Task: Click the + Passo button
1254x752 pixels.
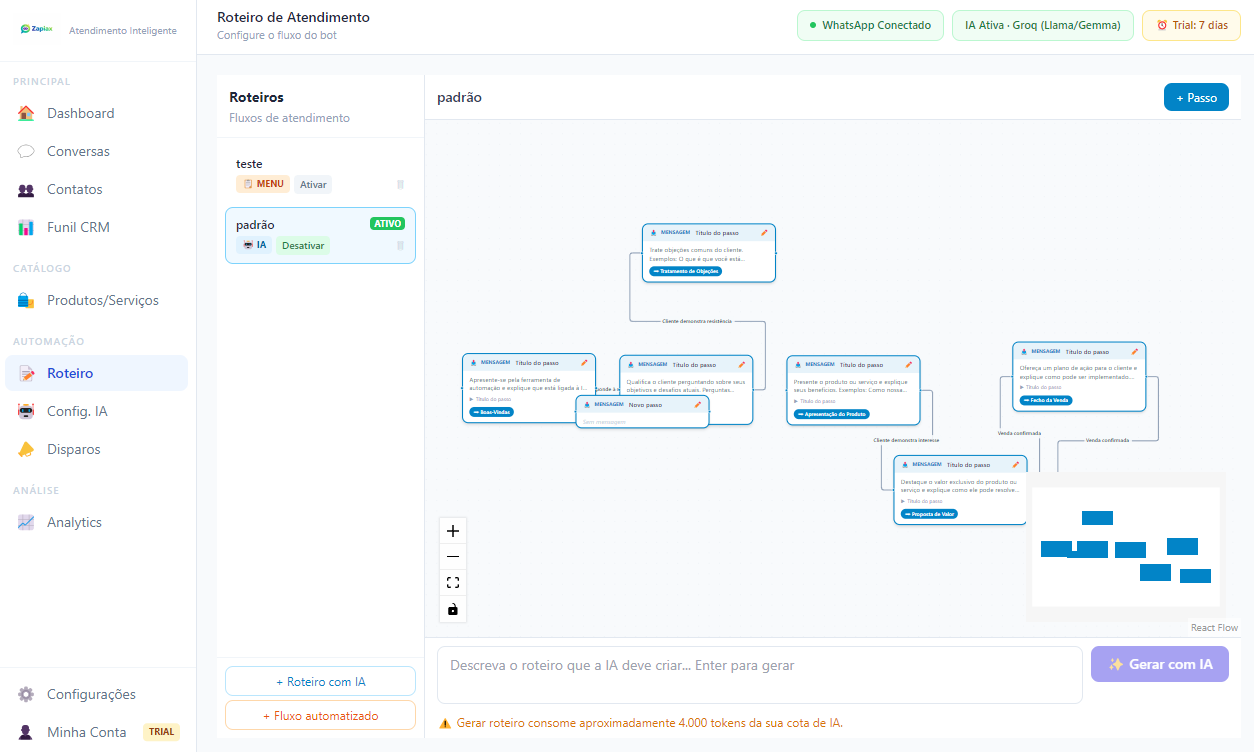Action: pyautogui.click(x=1196, y=98)
